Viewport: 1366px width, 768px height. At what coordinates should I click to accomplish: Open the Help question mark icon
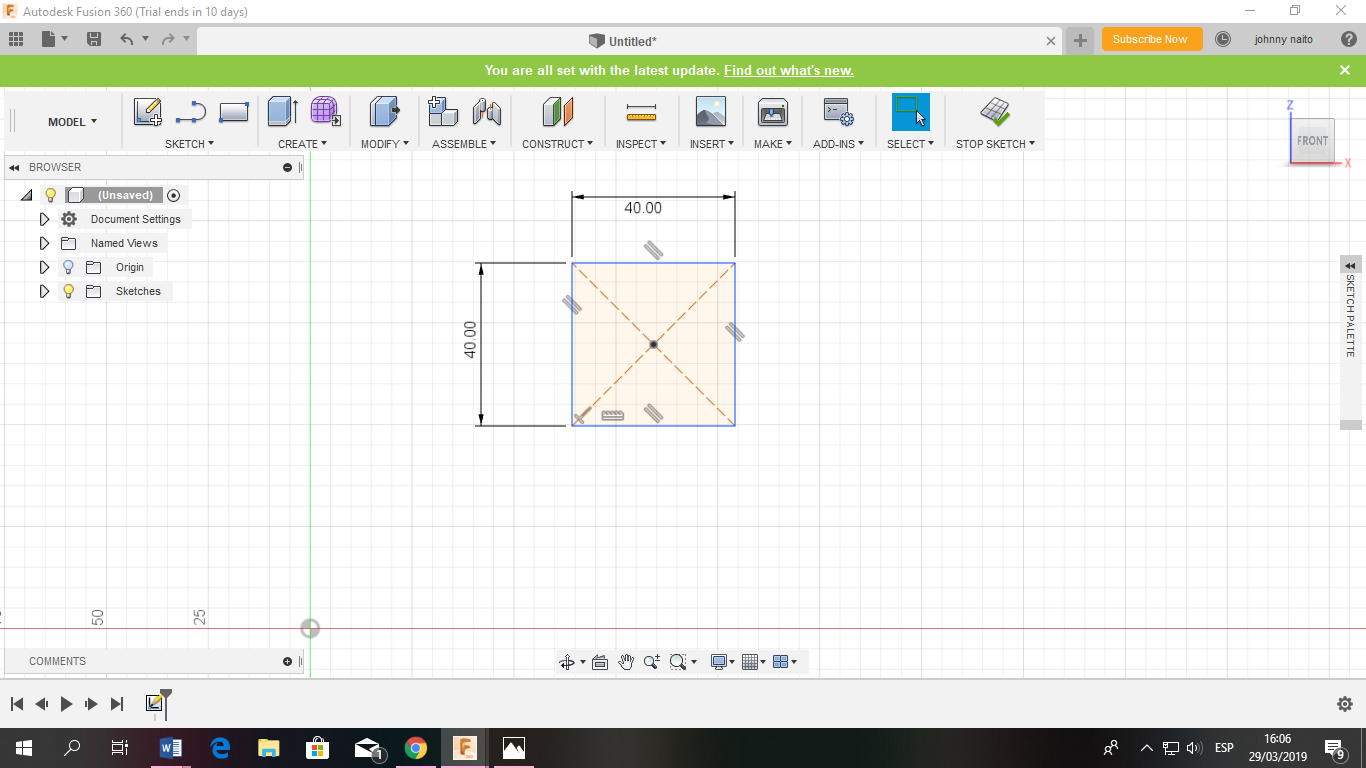tap(1348, 39)
